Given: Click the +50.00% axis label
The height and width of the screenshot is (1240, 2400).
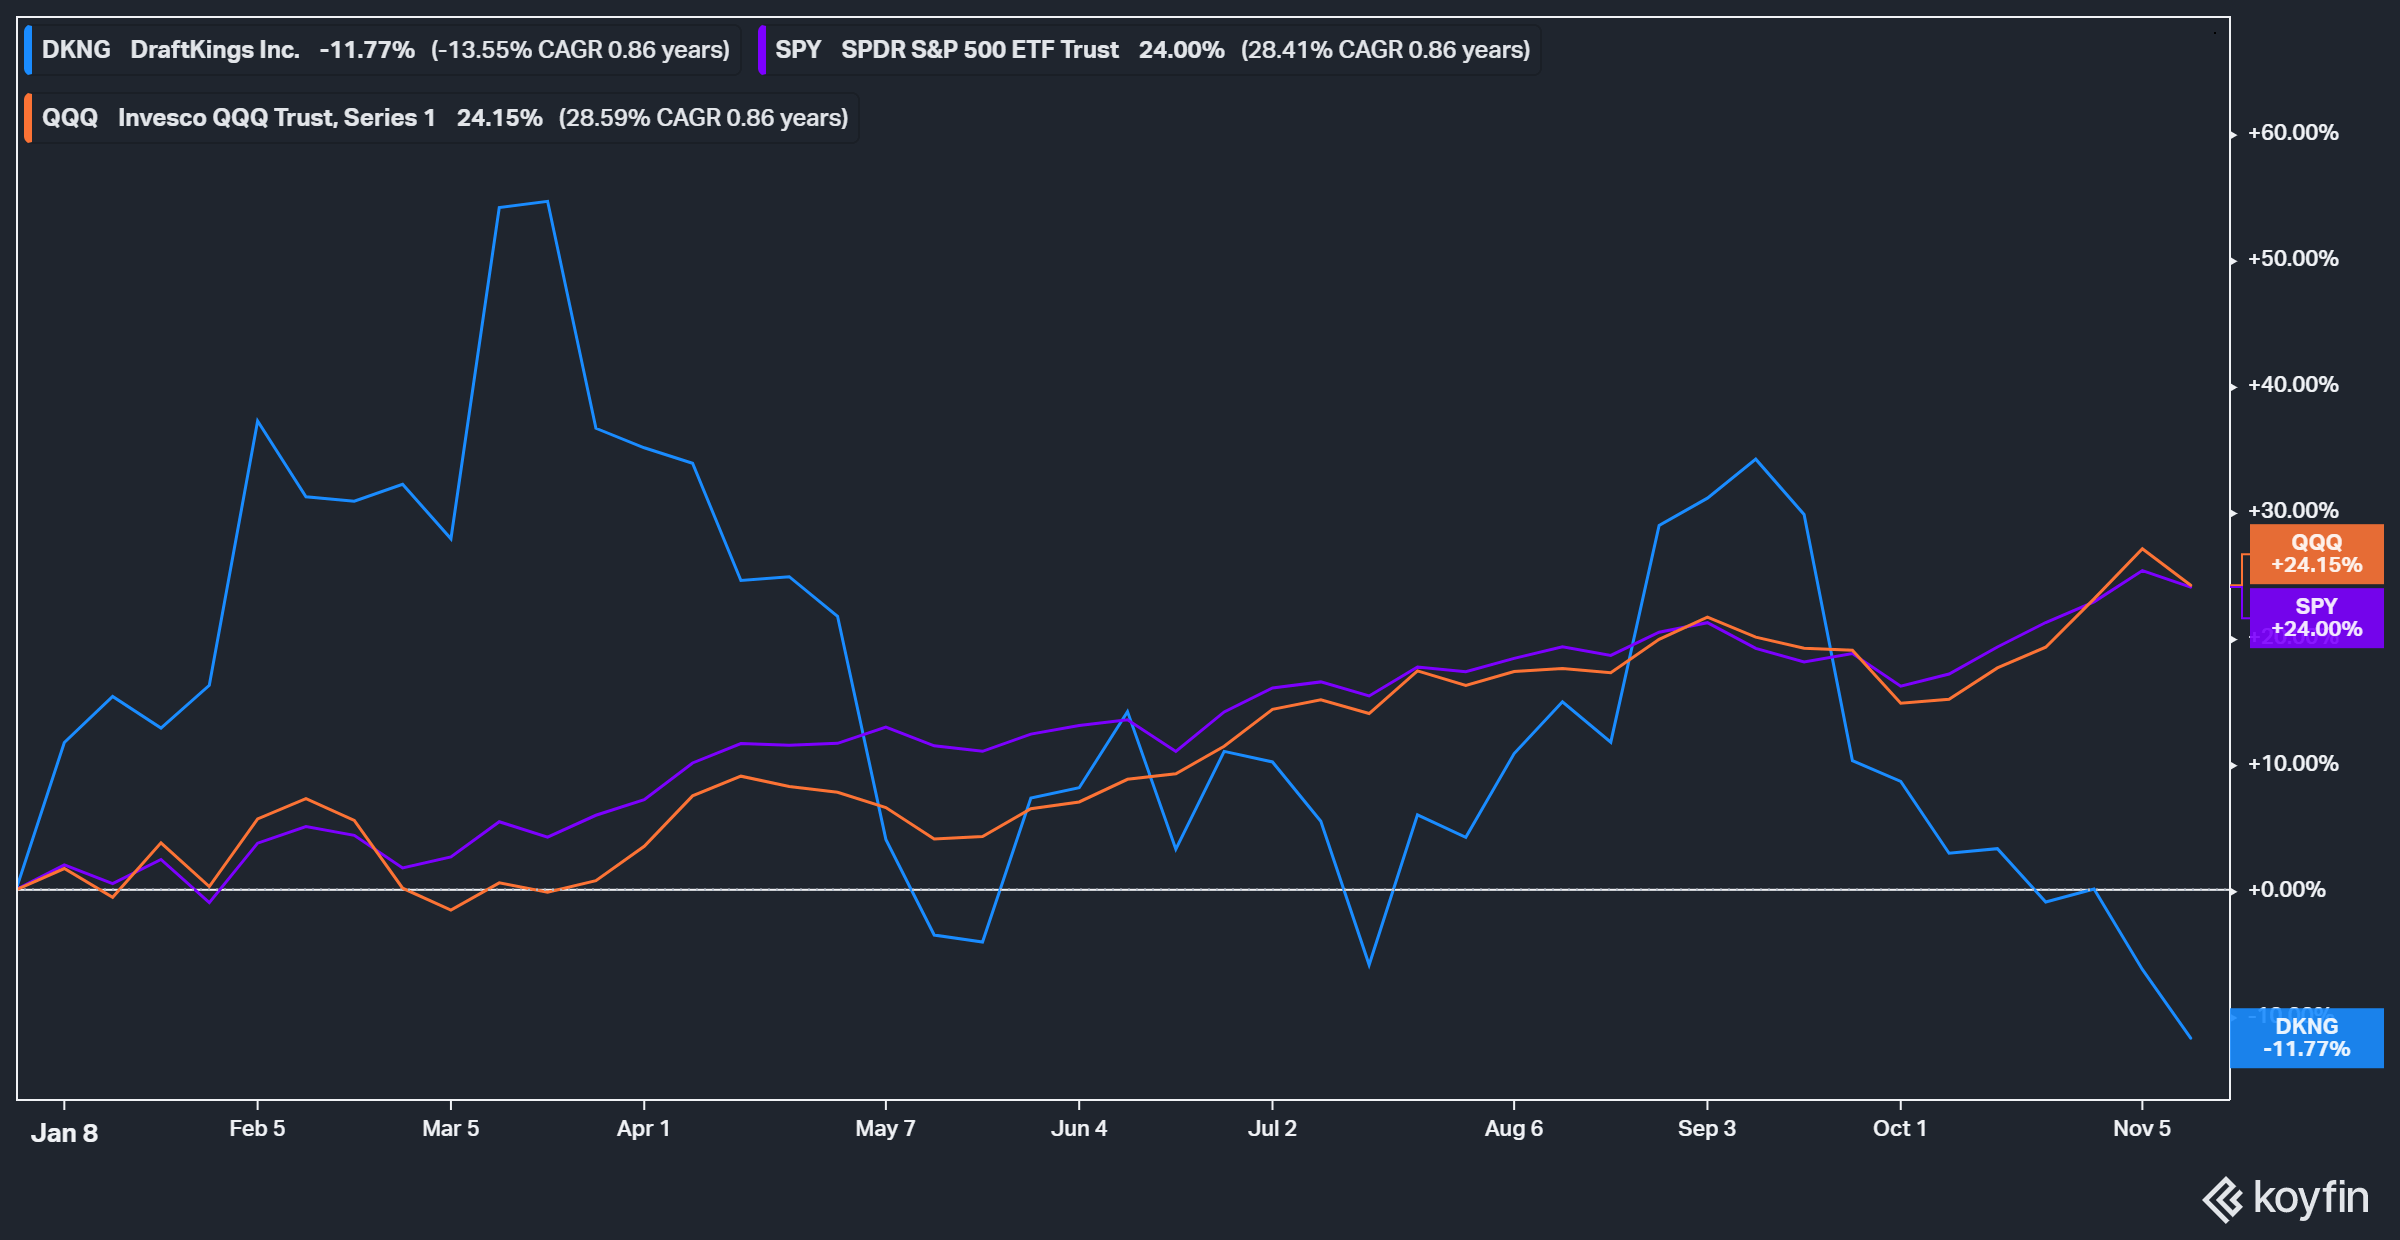Looking at the screenshot, I should coord(2293,259).
